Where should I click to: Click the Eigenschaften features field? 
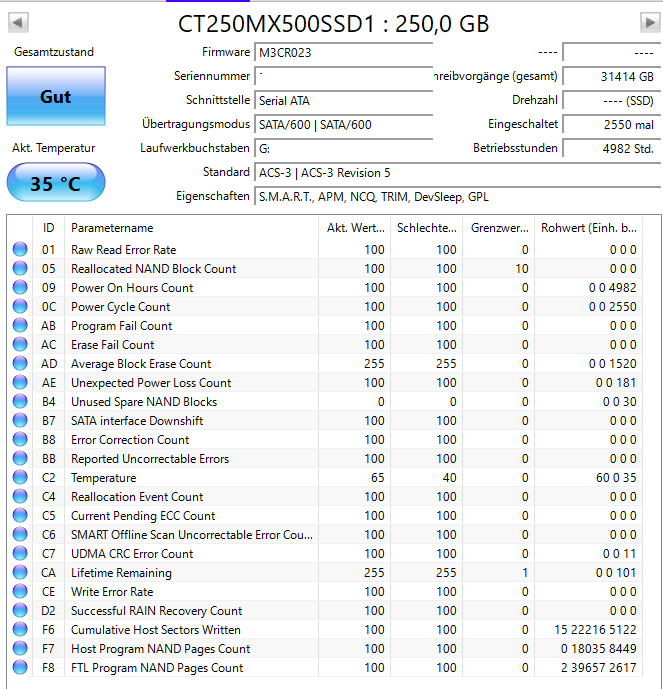[457, 196]
